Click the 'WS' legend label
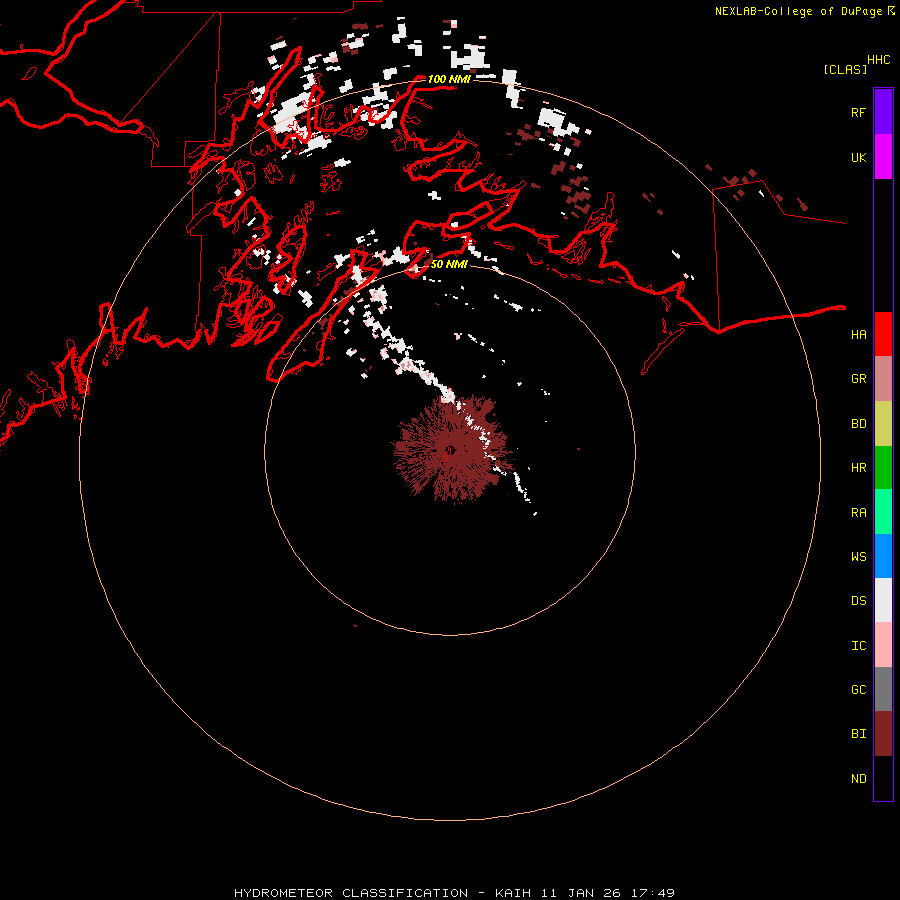The height and width of the screenshot is (900, 900). 858,557
